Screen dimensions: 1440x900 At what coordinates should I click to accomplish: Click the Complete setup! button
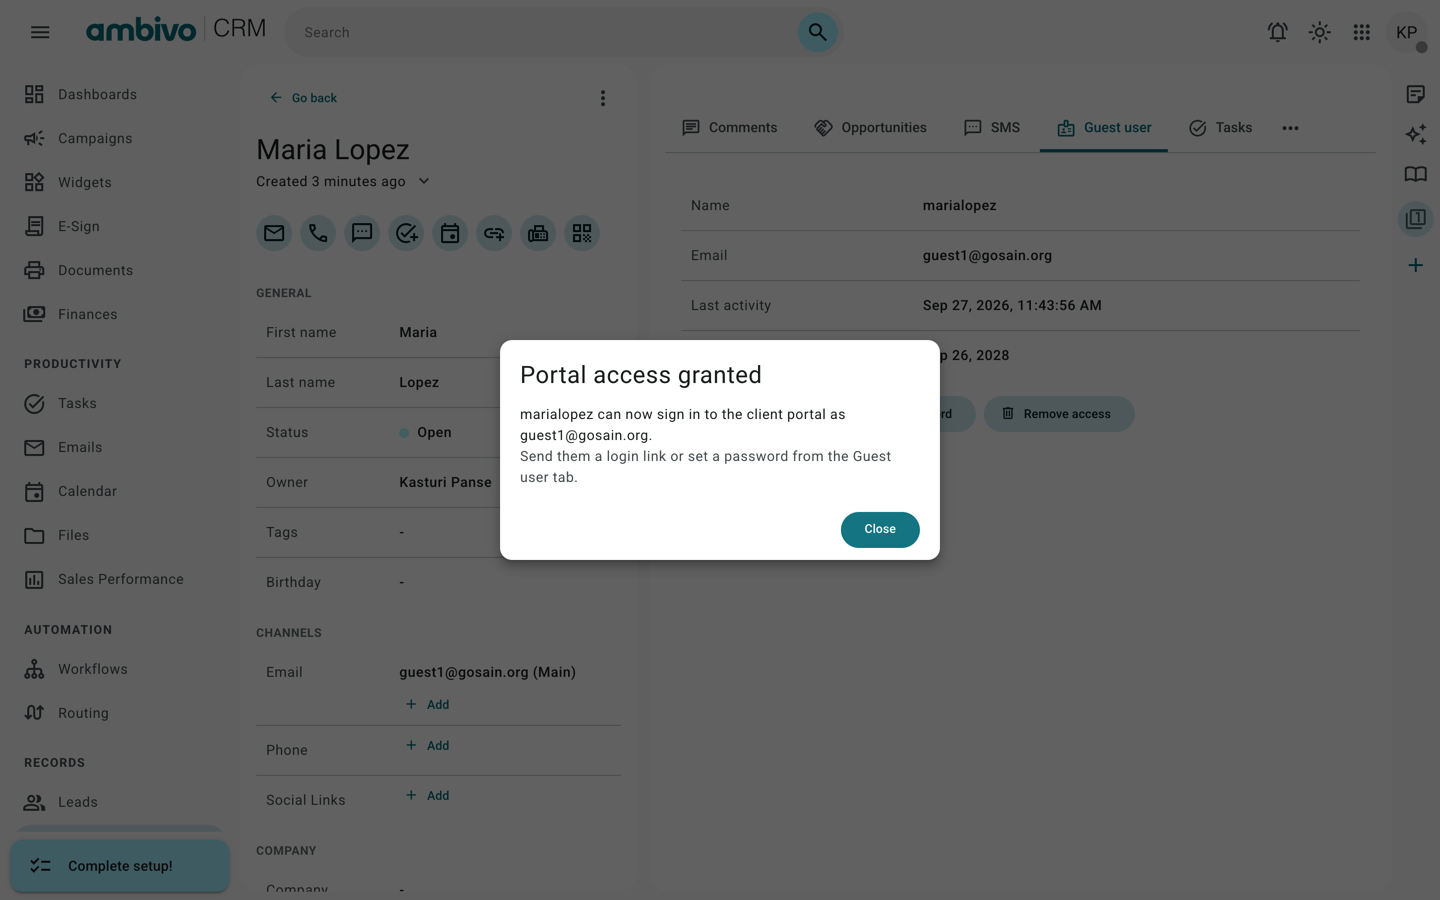tap(120, 866)
